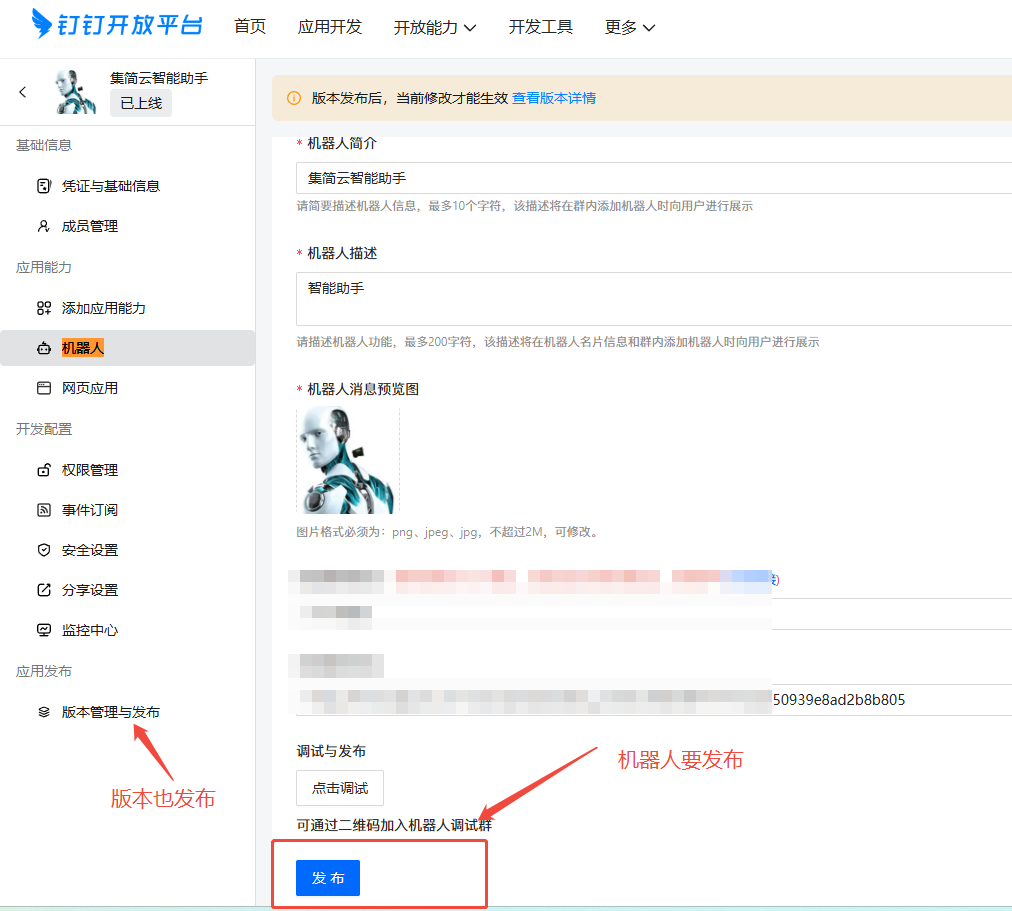The width and height of the screenshot is (1012, 911).
Task: Click the DingTalk Open Platform logo
Action: coord(117,25)
